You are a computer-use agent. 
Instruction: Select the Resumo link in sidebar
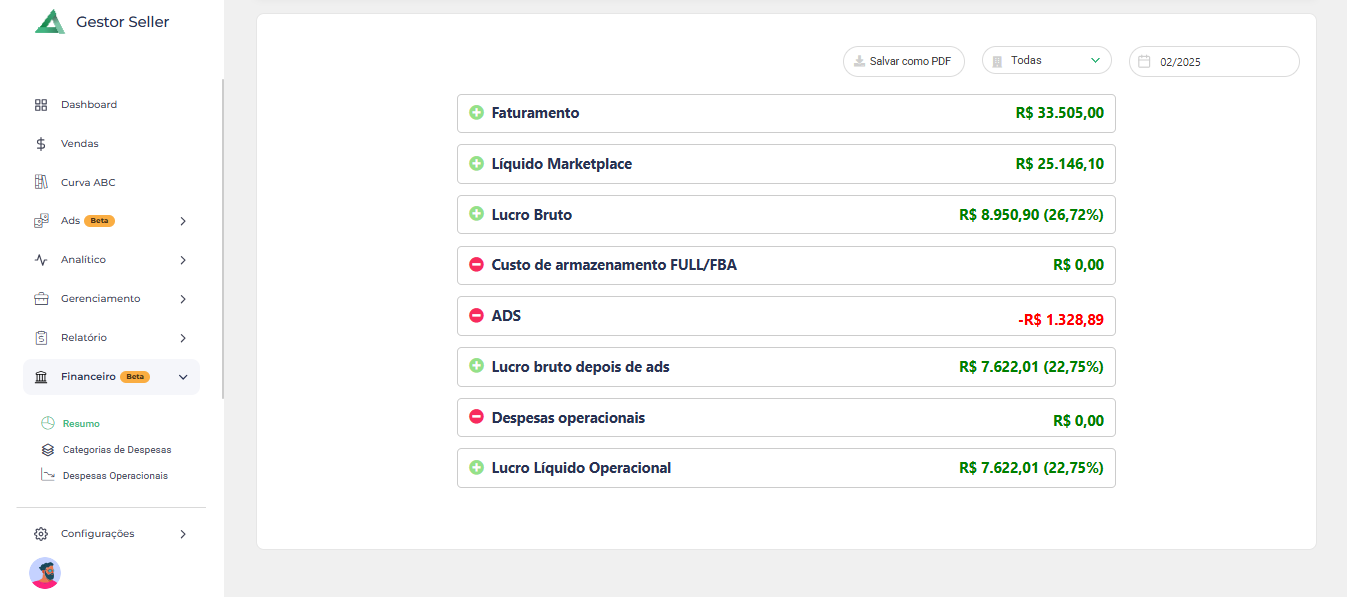coord(81,424)
